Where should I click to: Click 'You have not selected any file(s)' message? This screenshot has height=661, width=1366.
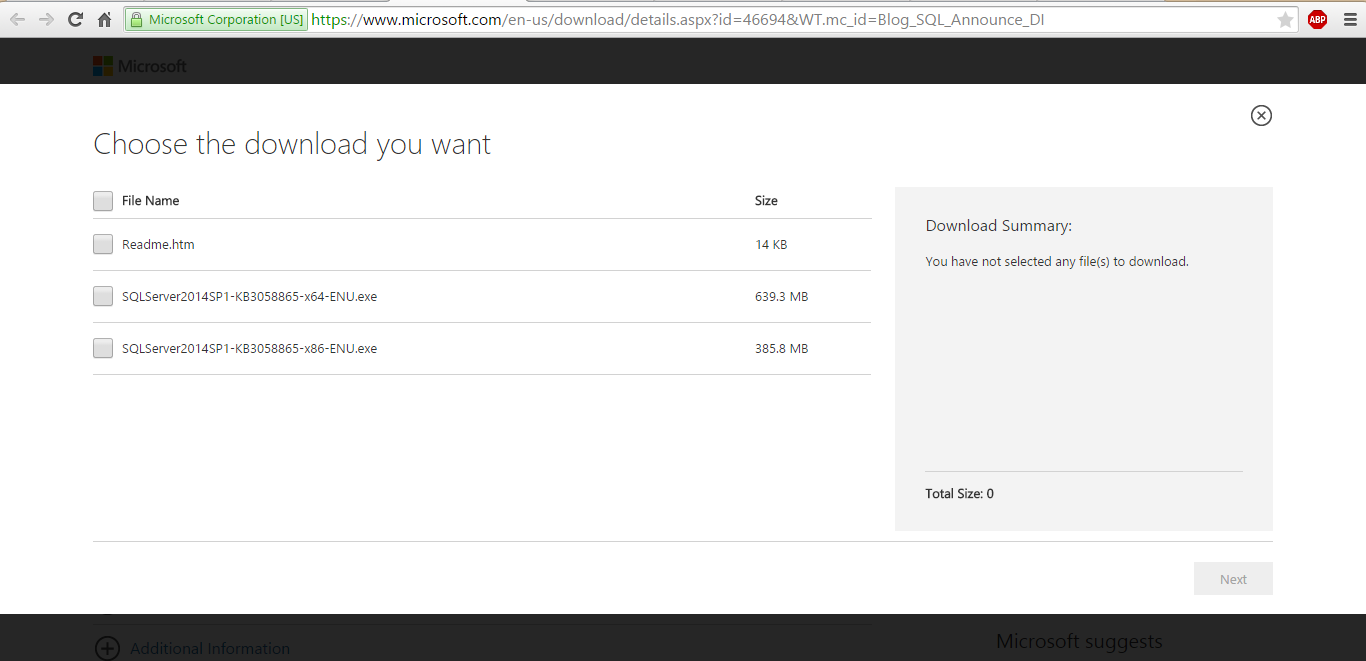pos(1057,262)
